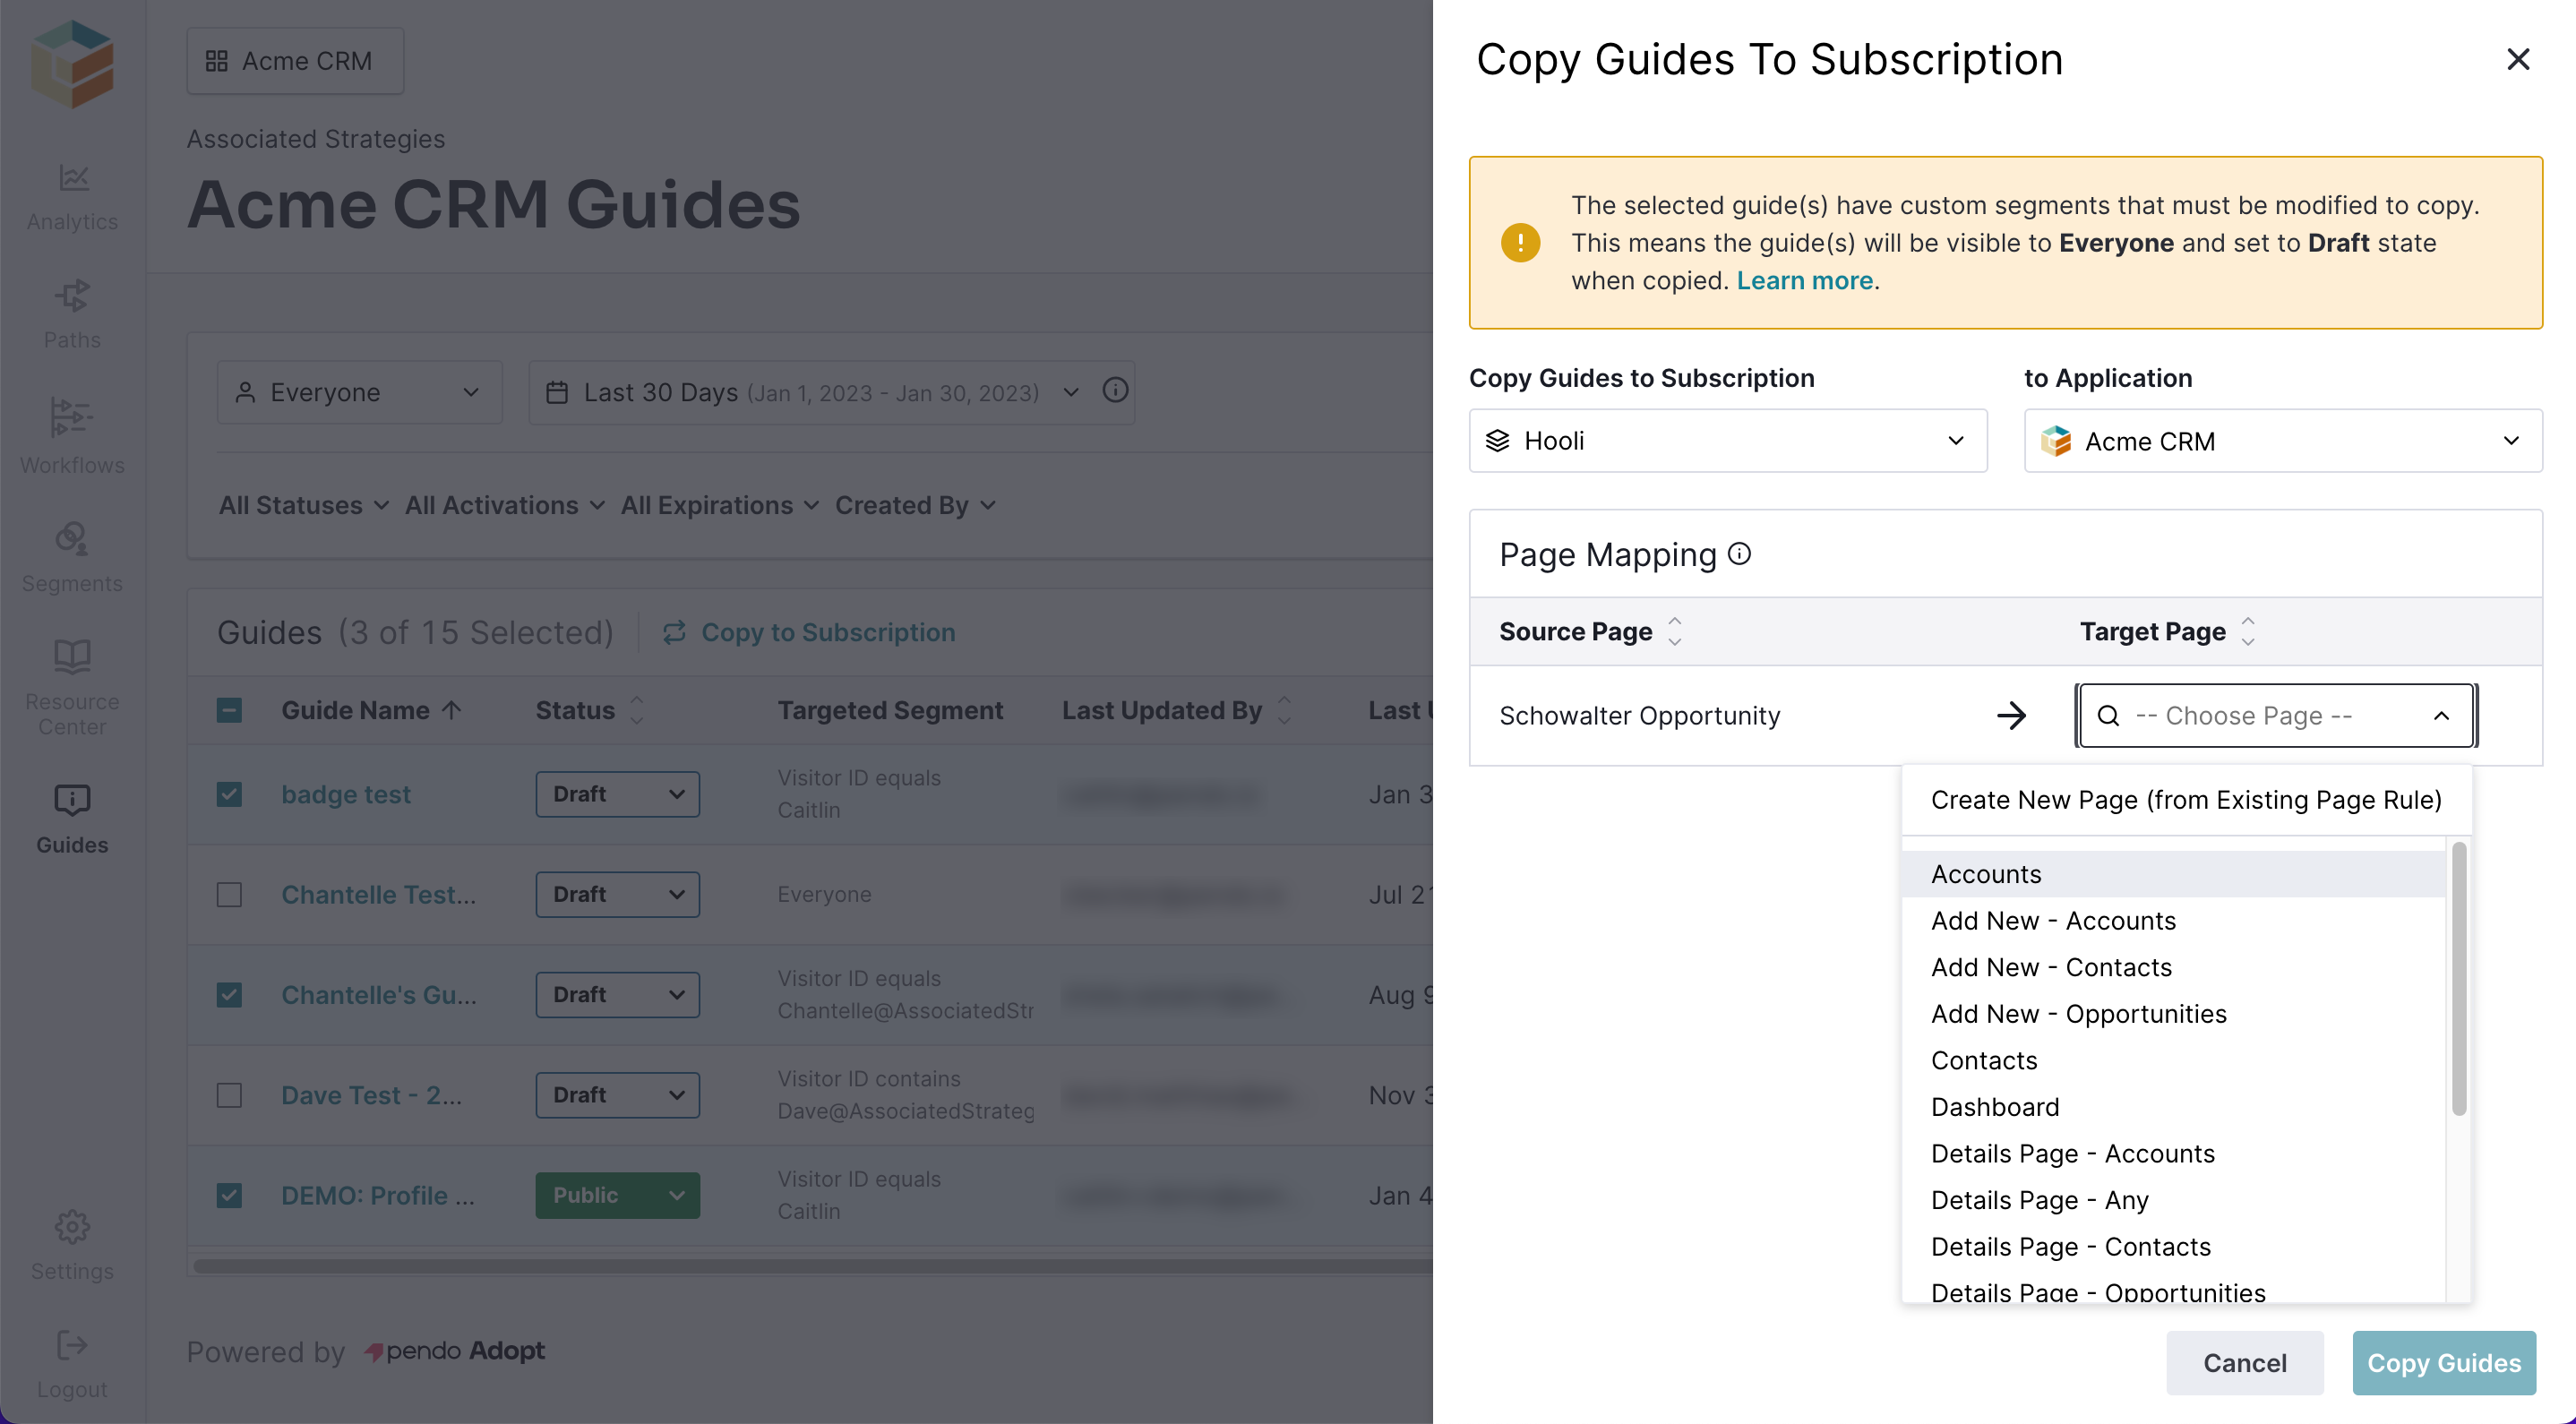The height and width of the screenshot is (1424, 2576).
Task: Click the person icon in the Everyone filter
Action: 245,392
